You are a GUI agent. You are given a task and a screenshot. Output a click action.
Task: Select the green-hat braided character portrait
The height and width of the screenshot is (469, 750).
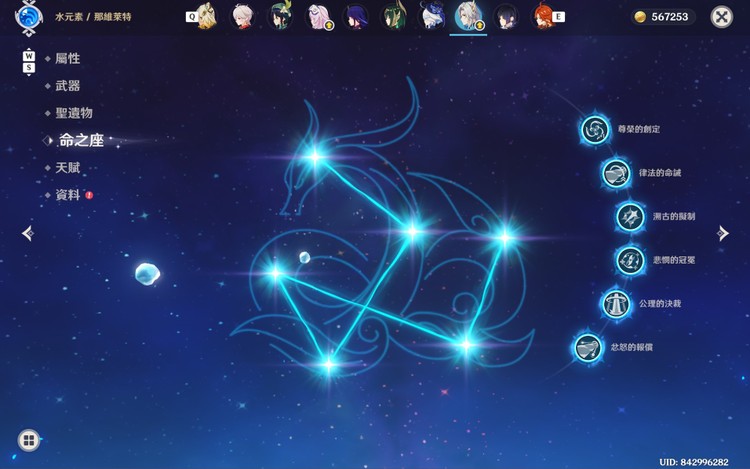(280, 16)
